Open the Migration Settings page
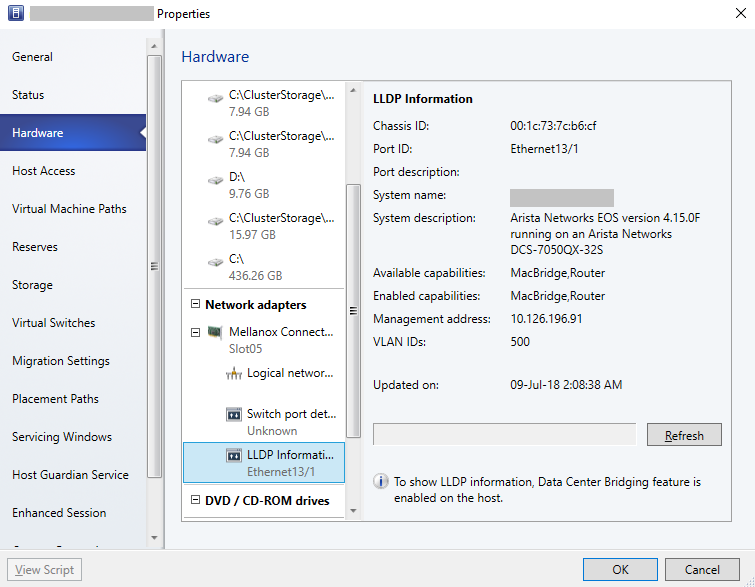Screen dimensions: 755x587 click(x=61, y=361)
